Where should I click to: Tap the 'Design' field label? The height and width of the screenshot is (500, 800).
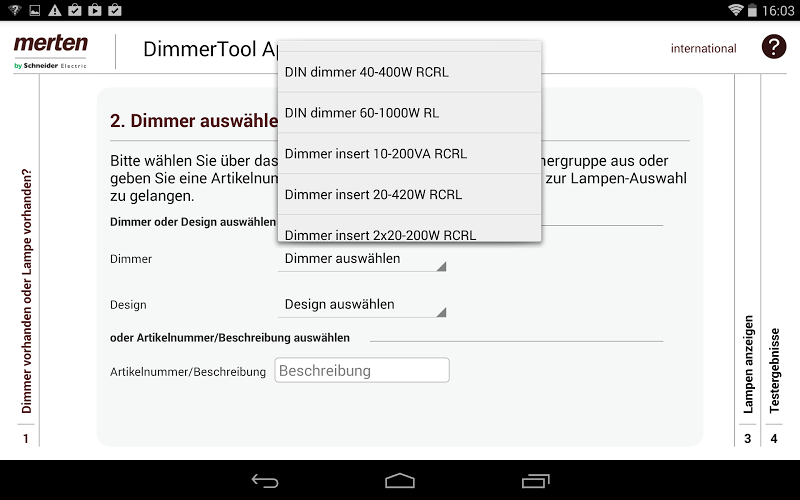128,305
